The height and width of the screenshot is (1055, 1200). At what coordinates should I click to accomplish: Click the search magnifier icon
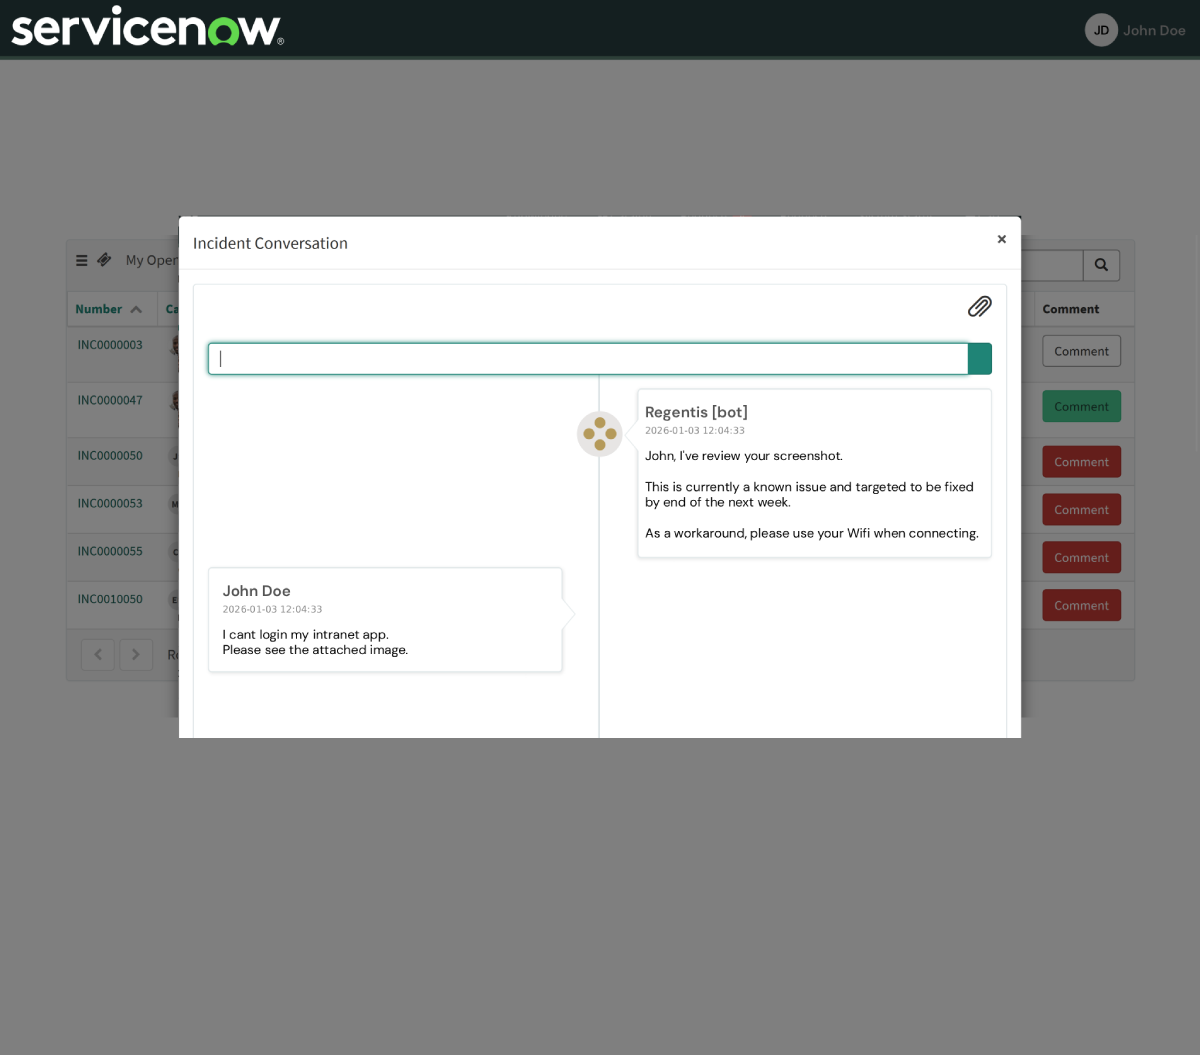pyautogui.click(x=1101, y=265)
